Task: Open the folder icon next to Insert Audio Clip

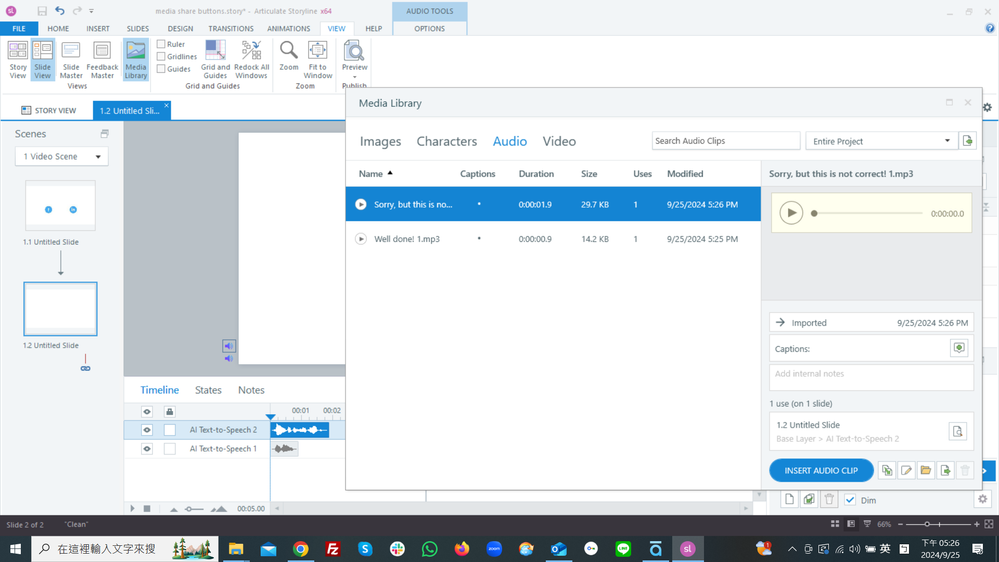Action: (x=926, y=470)
